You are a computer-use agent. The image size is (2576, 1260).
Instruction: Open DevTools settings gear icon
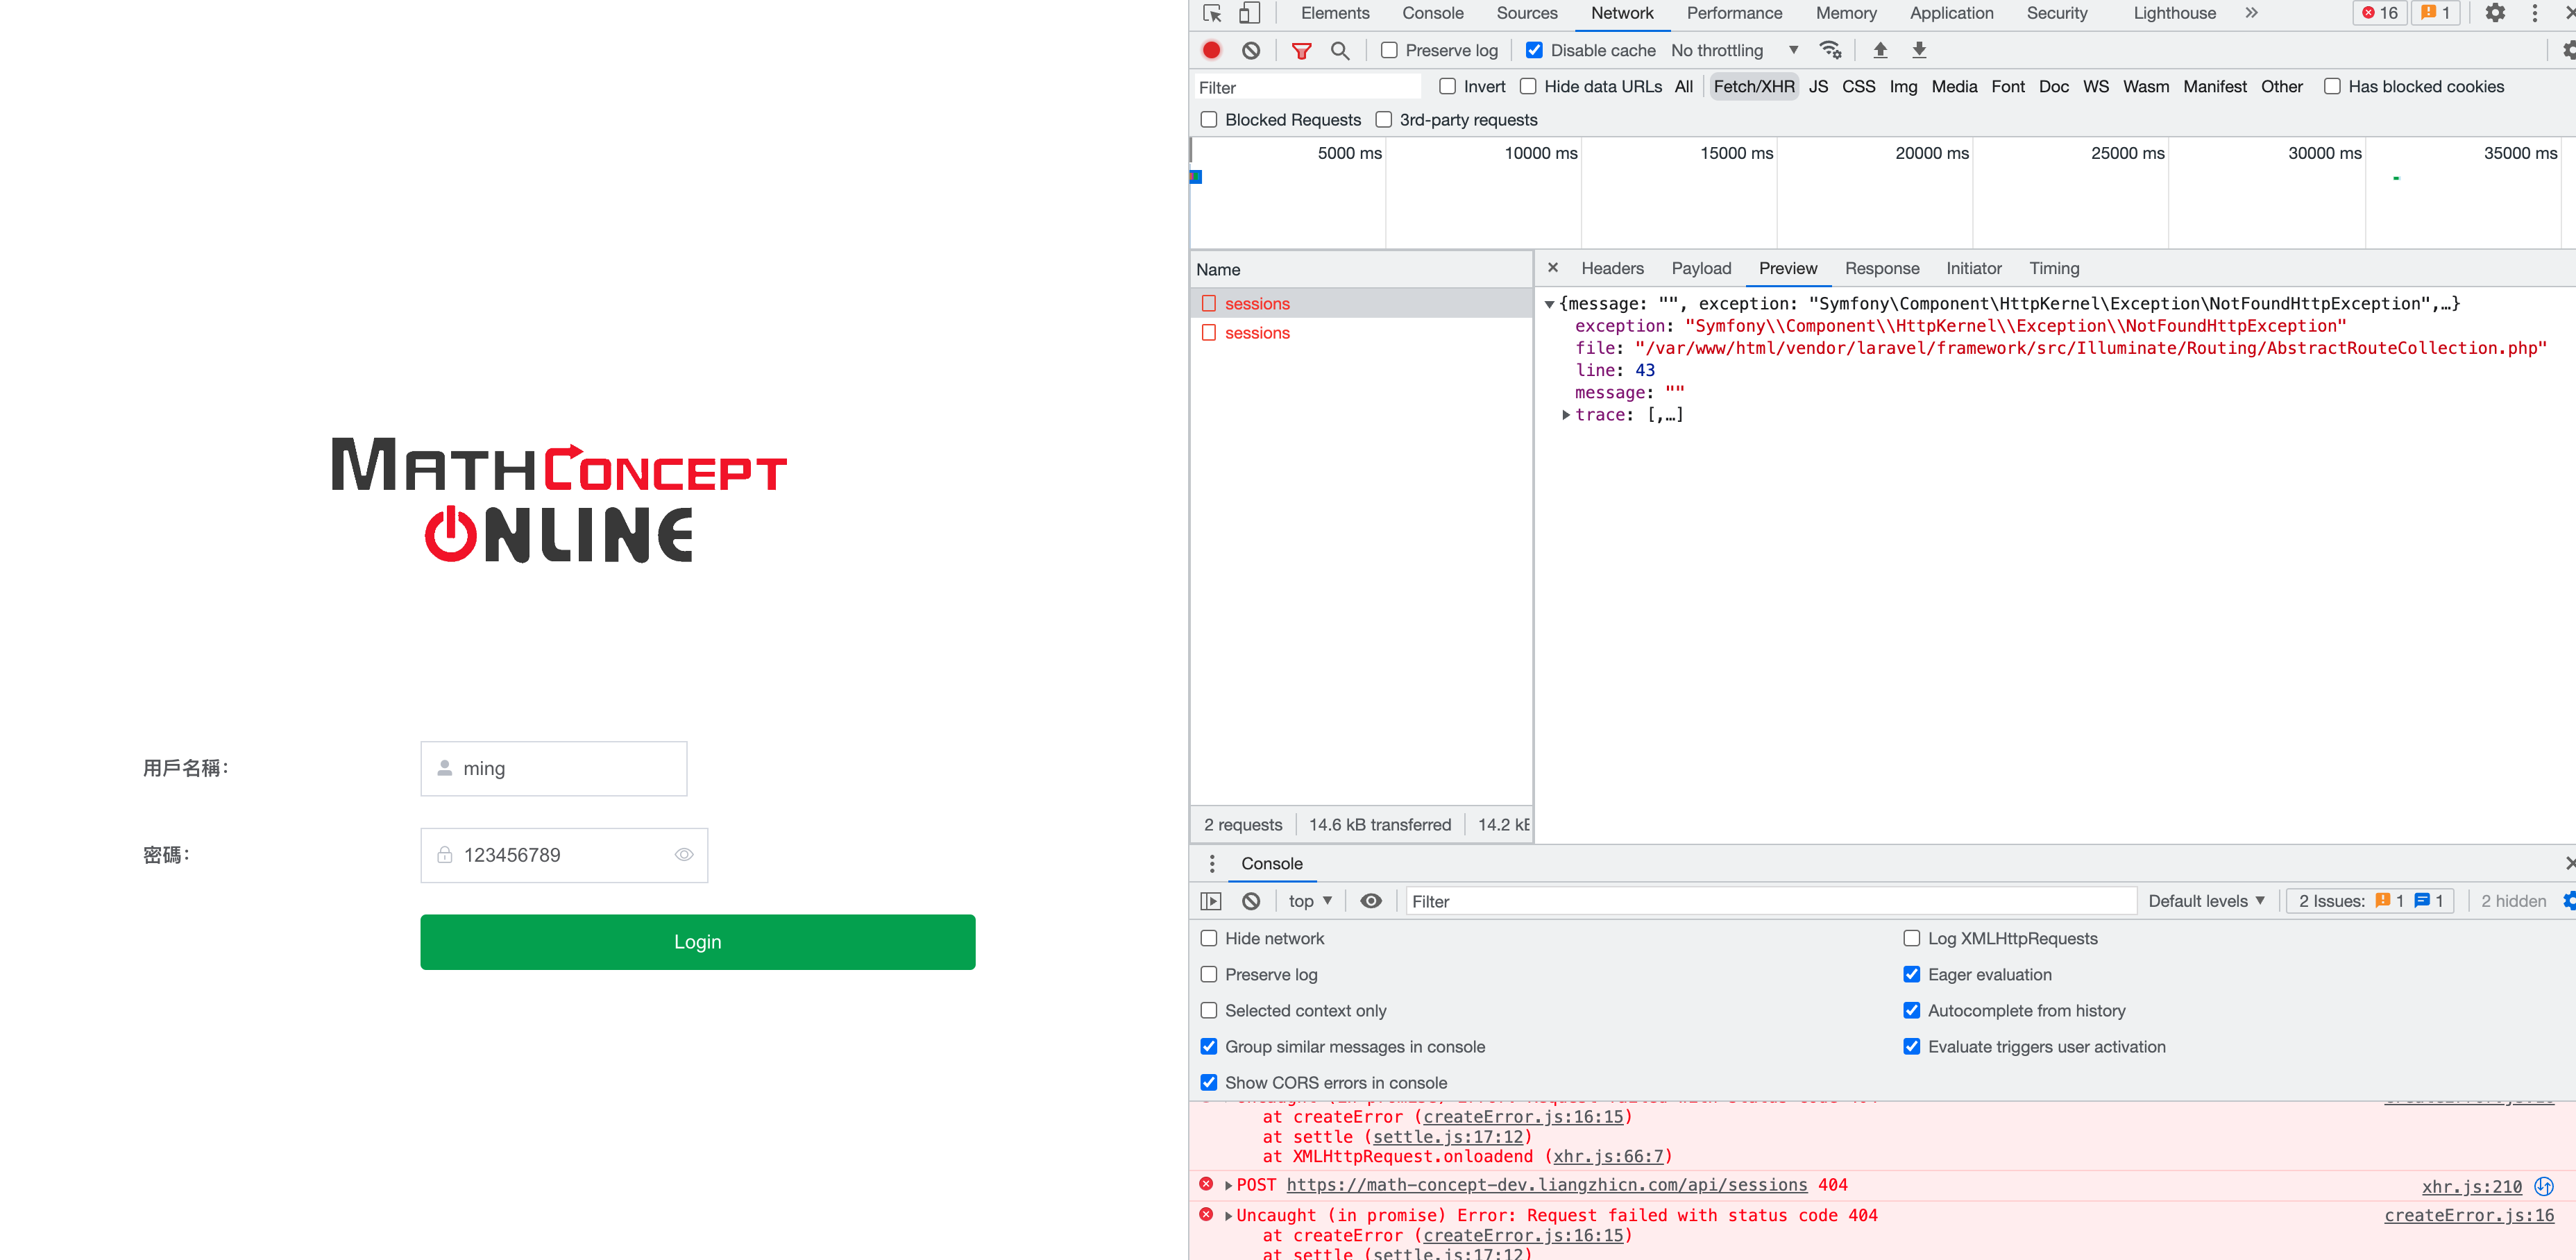coord(2495,13)
